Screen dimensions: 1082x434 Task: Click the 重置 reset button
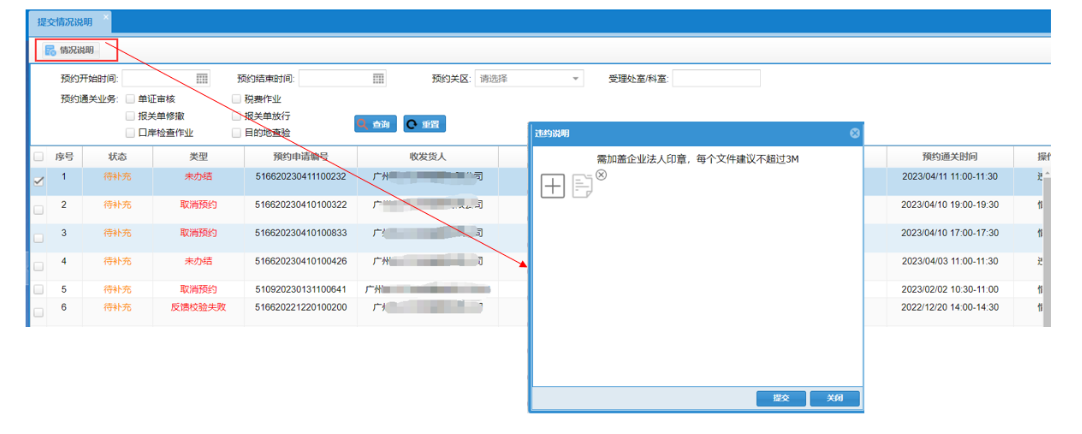(x=424, y=124)
